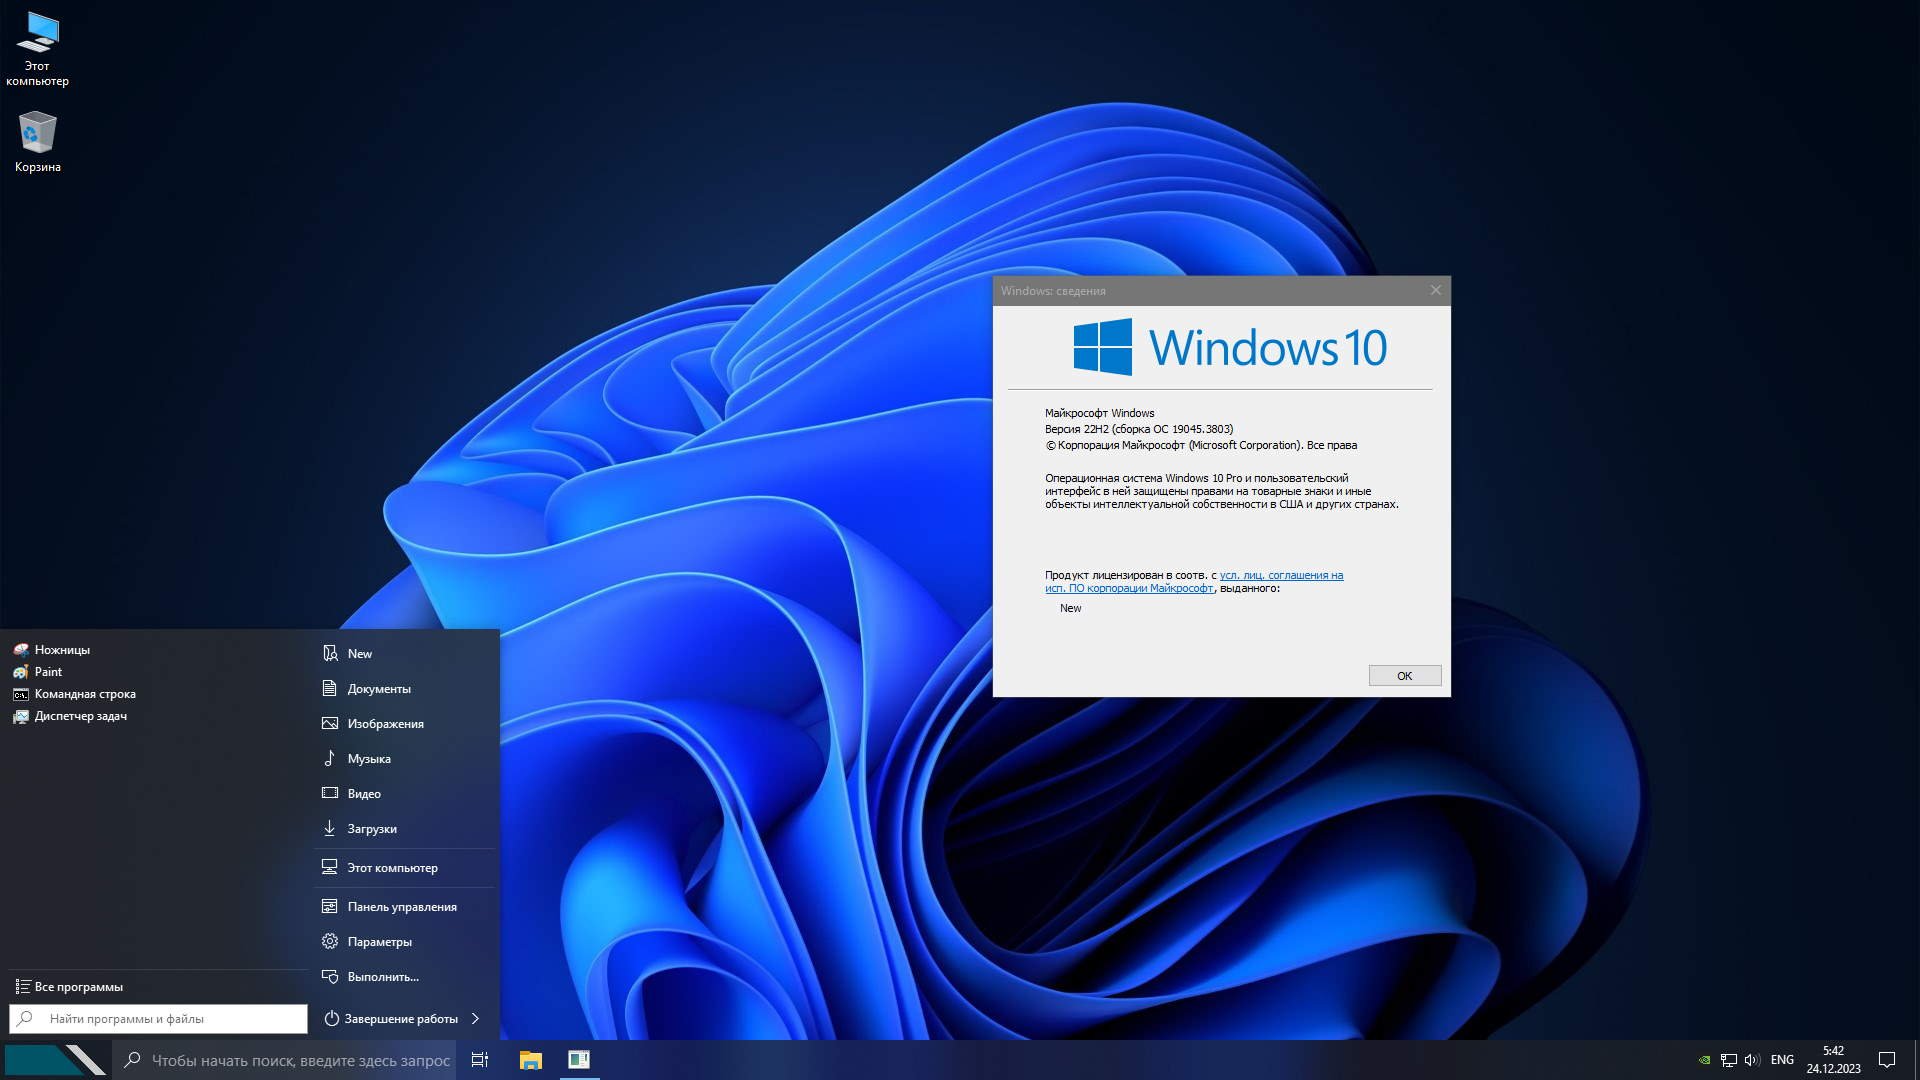Click Выполнить menu entry

[x=382, y=976]
